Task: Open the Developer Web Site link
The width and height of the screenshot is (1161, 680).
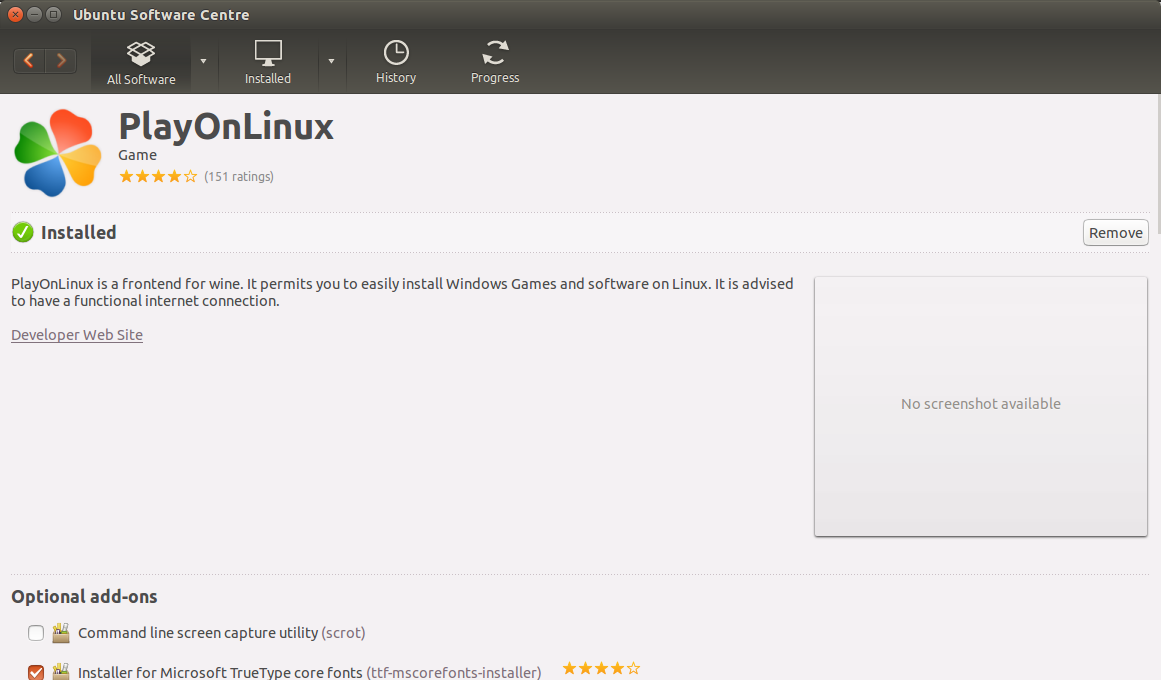Action: click(77, 335)
